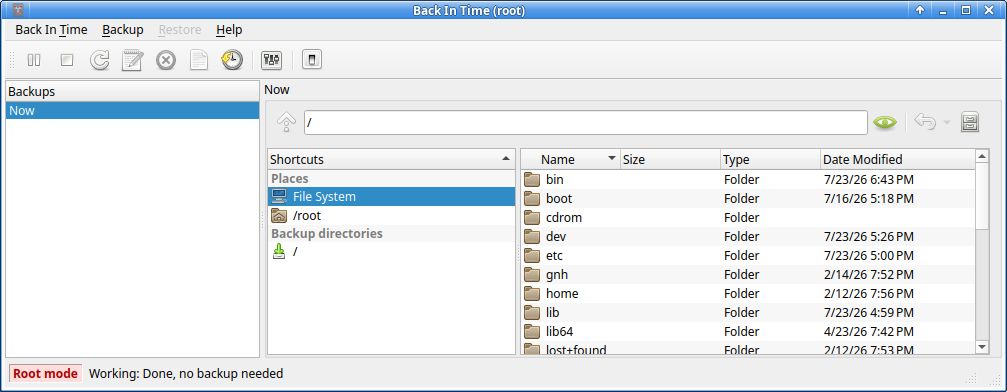Screen dimensions: 1007x392
Task: Click the window menu icon in title bar
Action: [x=19, y=10]
